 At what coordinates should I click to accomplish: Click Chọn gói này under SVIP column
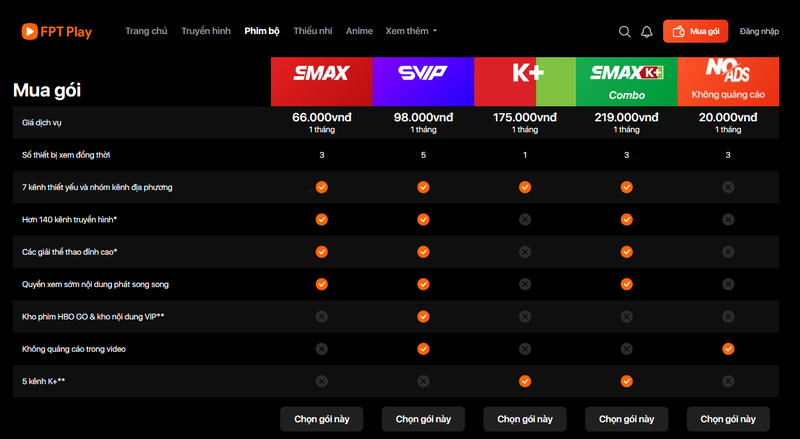coord(423,419)
